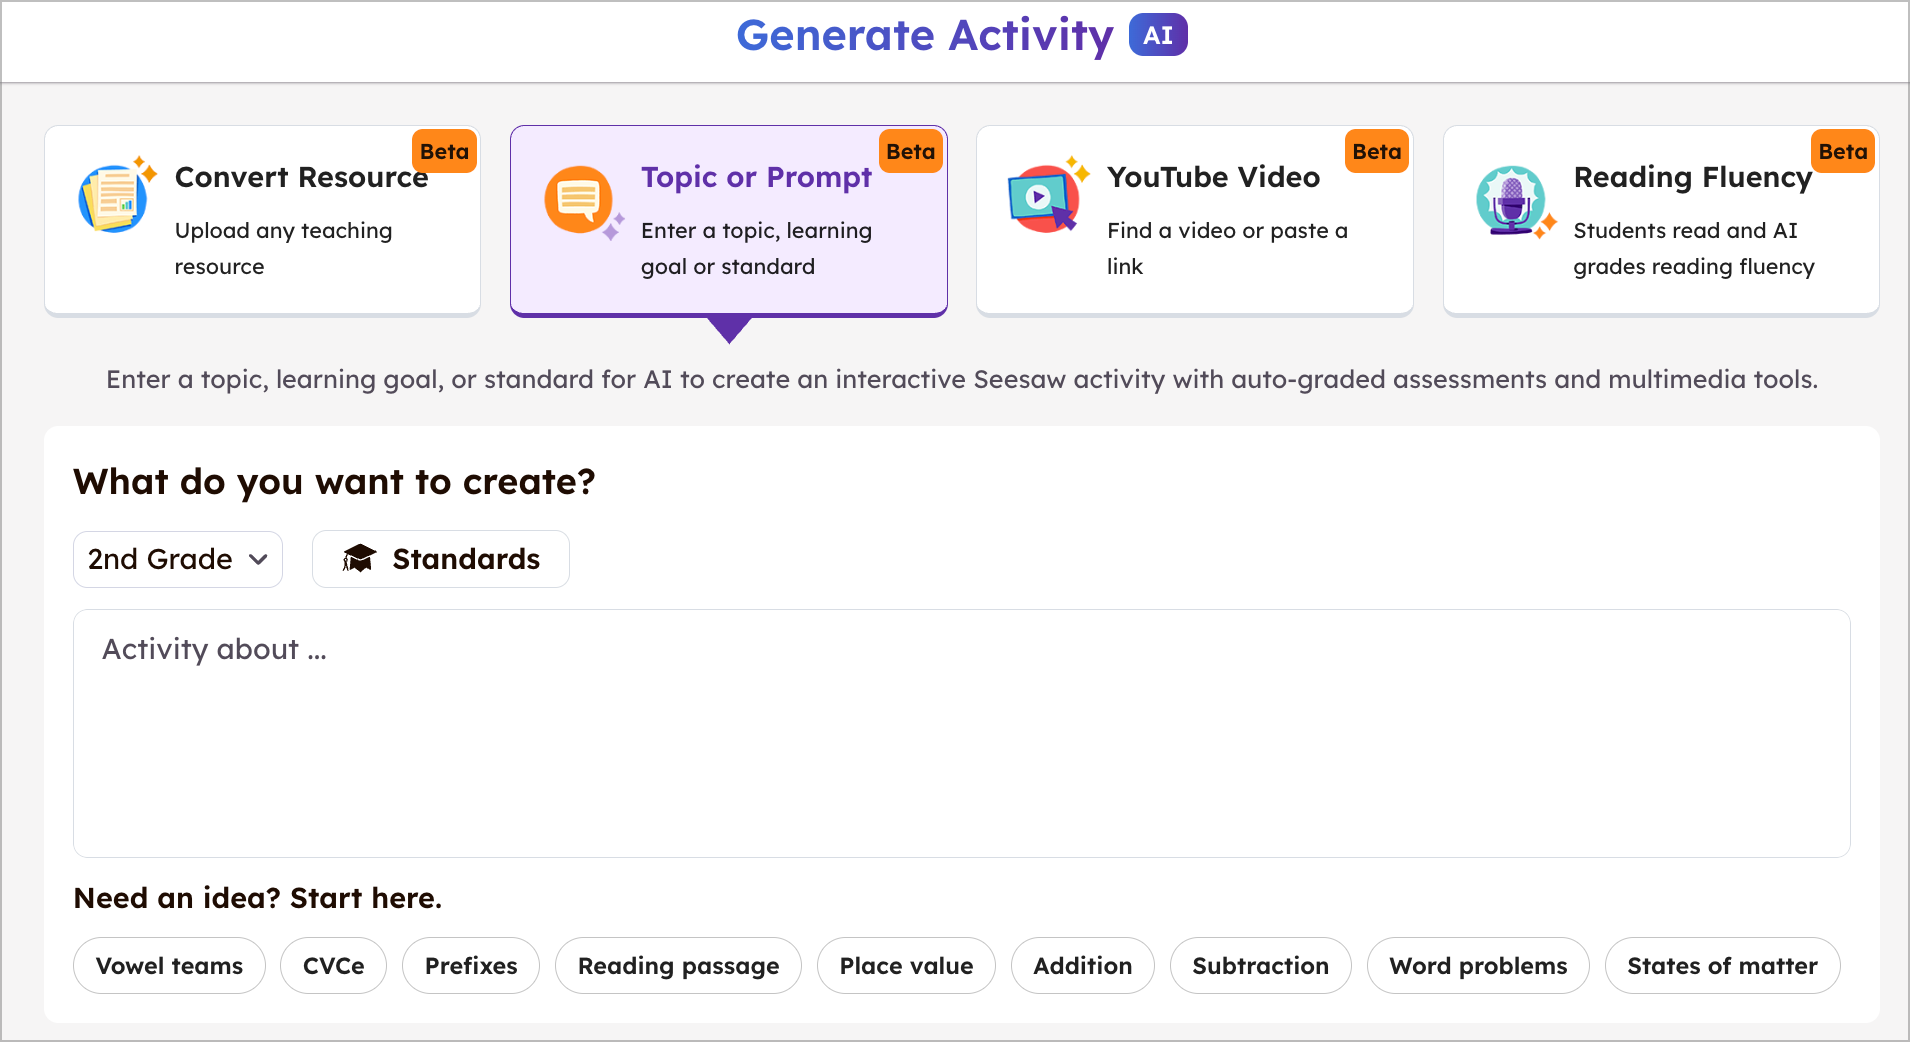
Task: Choose the CVCe idea chip
Action: [333, 966]
